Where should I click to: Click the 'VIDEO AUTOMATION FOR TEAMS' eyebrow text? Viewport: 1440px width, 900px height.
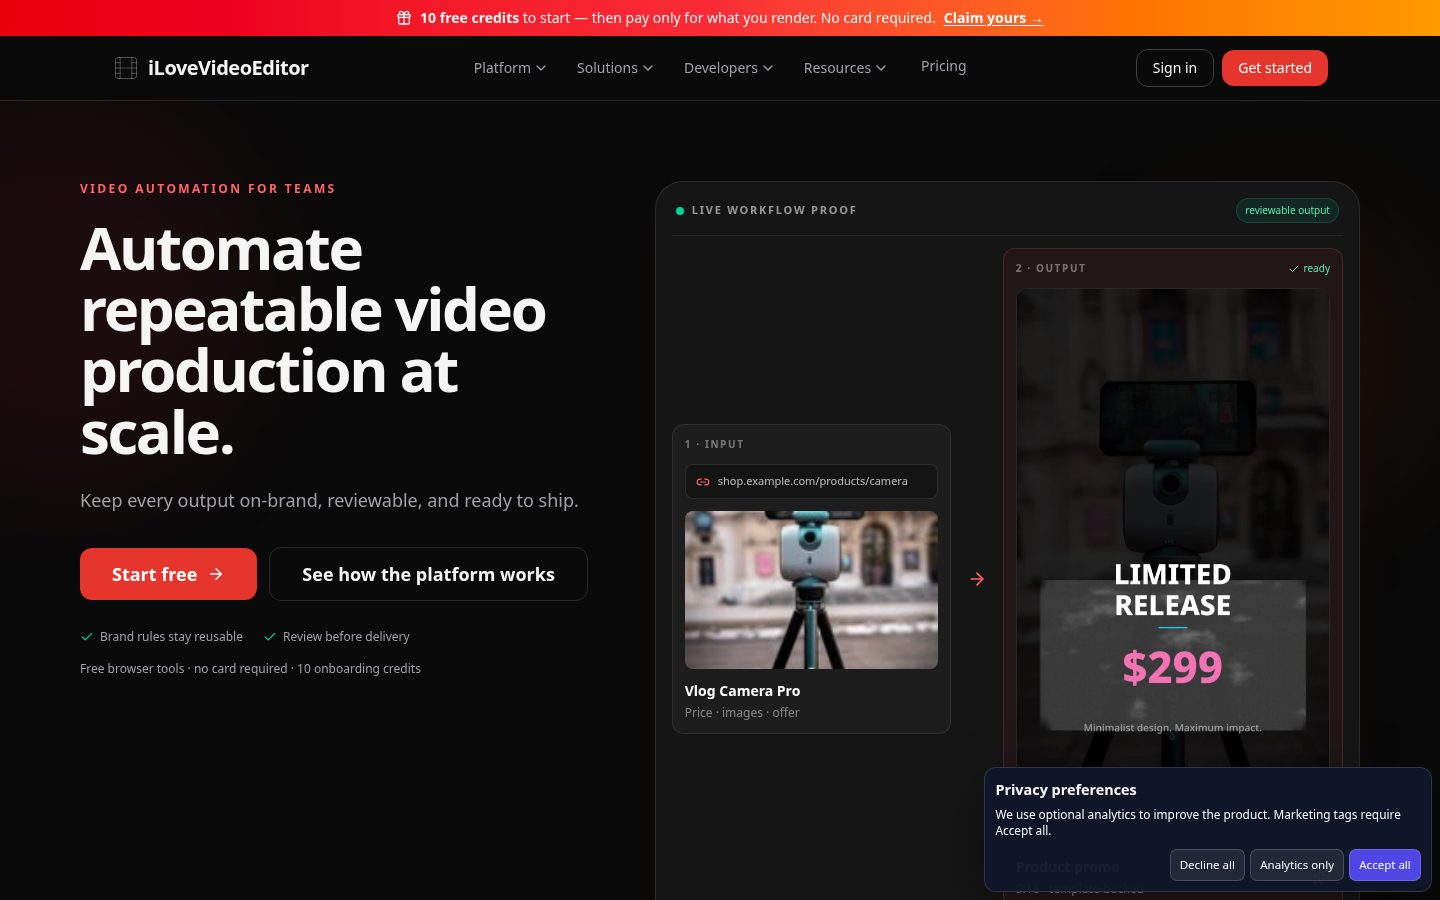(208, 188)
